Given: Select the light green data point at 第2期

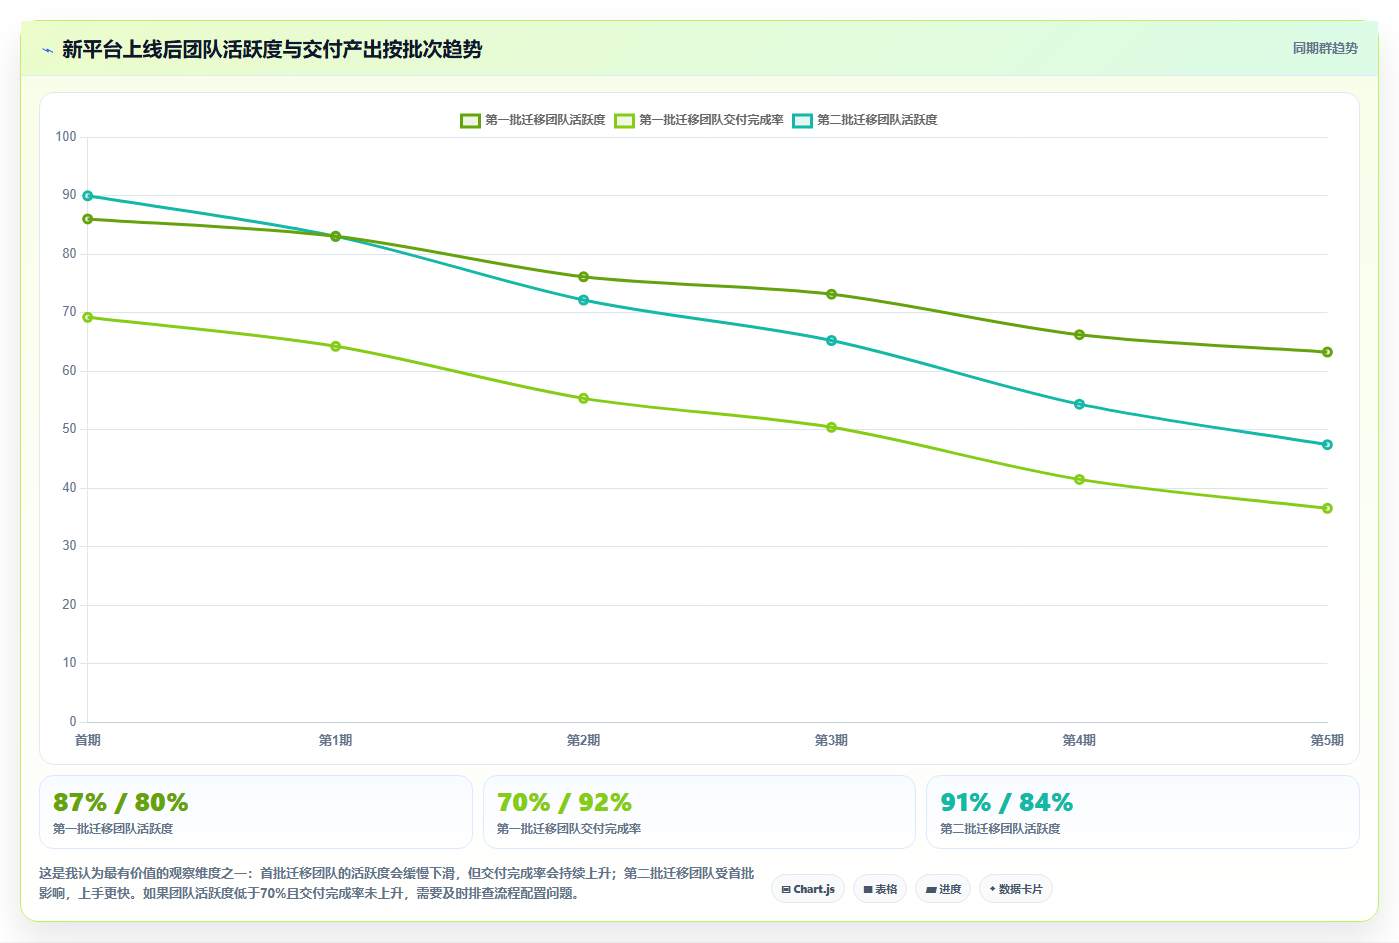Looking at the screenshot, I should (x=584, y=398).
